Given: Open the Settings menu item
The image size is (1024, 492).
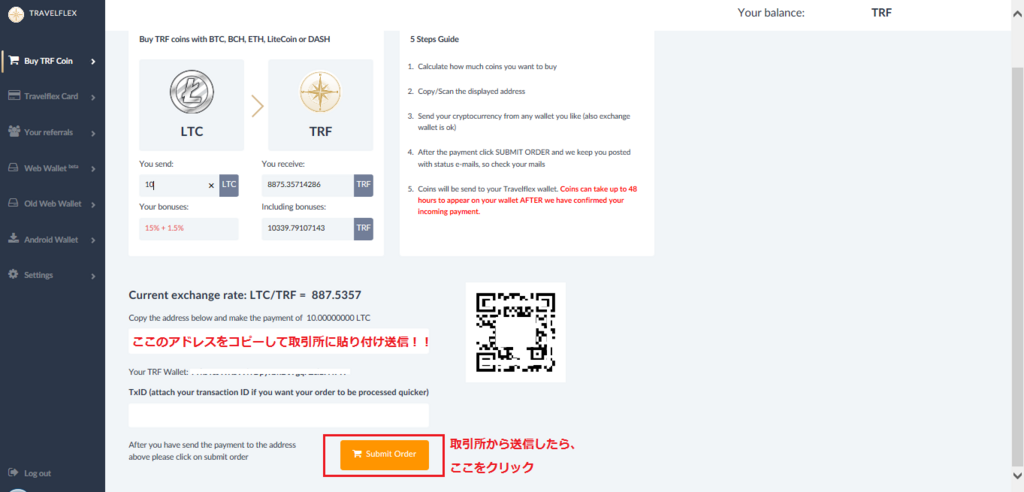Looking at the screenshot, I should pyautogui.click(x=52, y=275).
